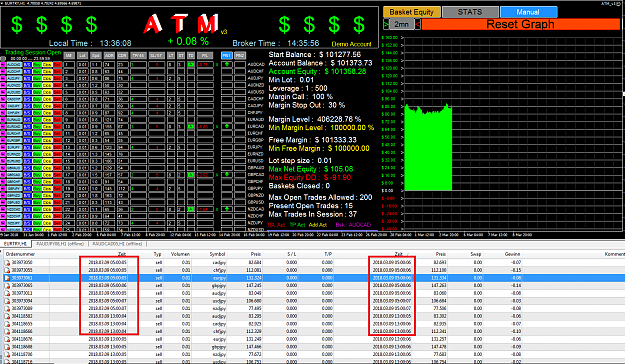
Task: Sort trades by the Ordernummer column
Action: click(20, 254)
